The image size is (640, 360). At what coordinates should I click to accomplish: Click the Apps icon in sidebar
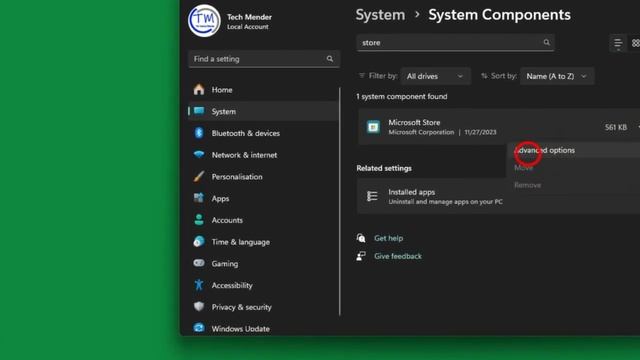[199, 198]
